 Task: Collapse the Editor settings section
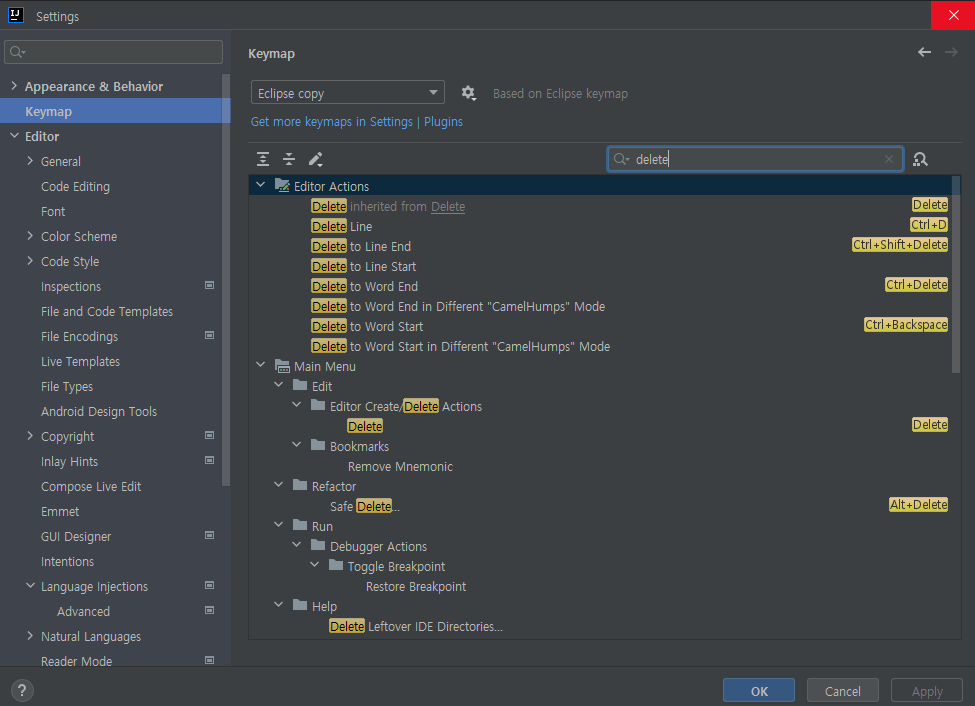[x=14, y=136]
